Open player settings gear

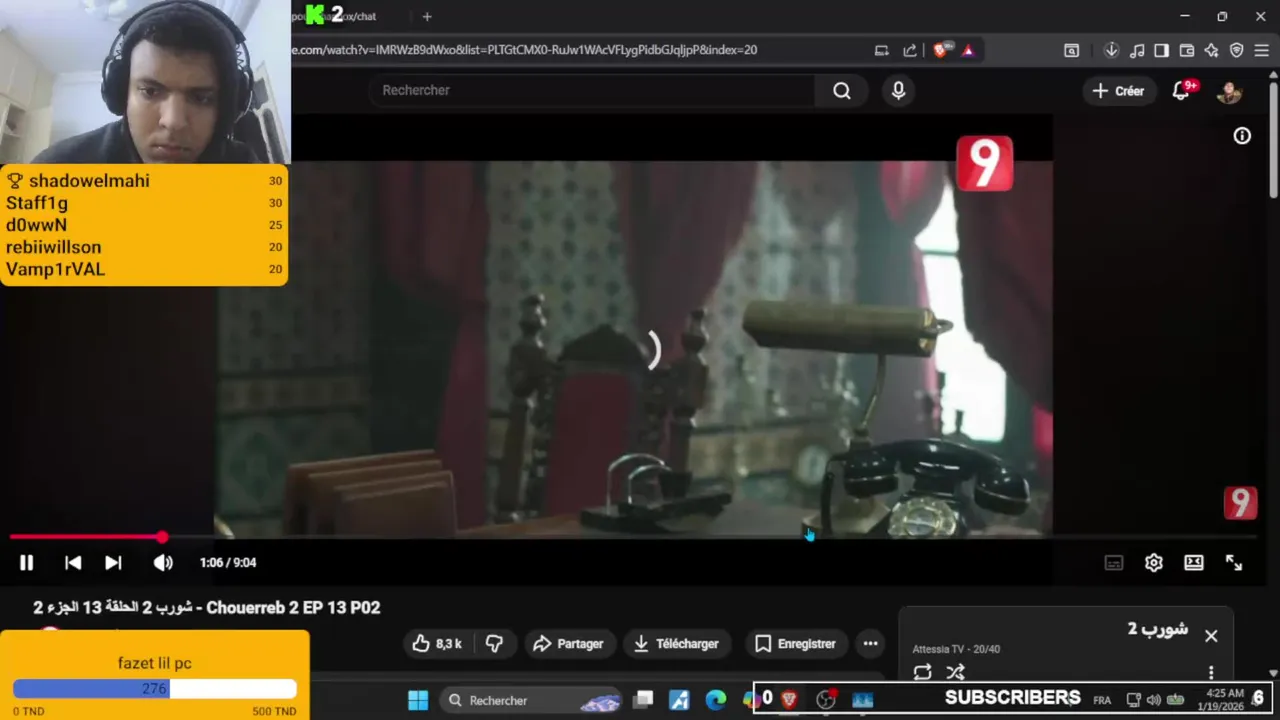point(1154,563)
